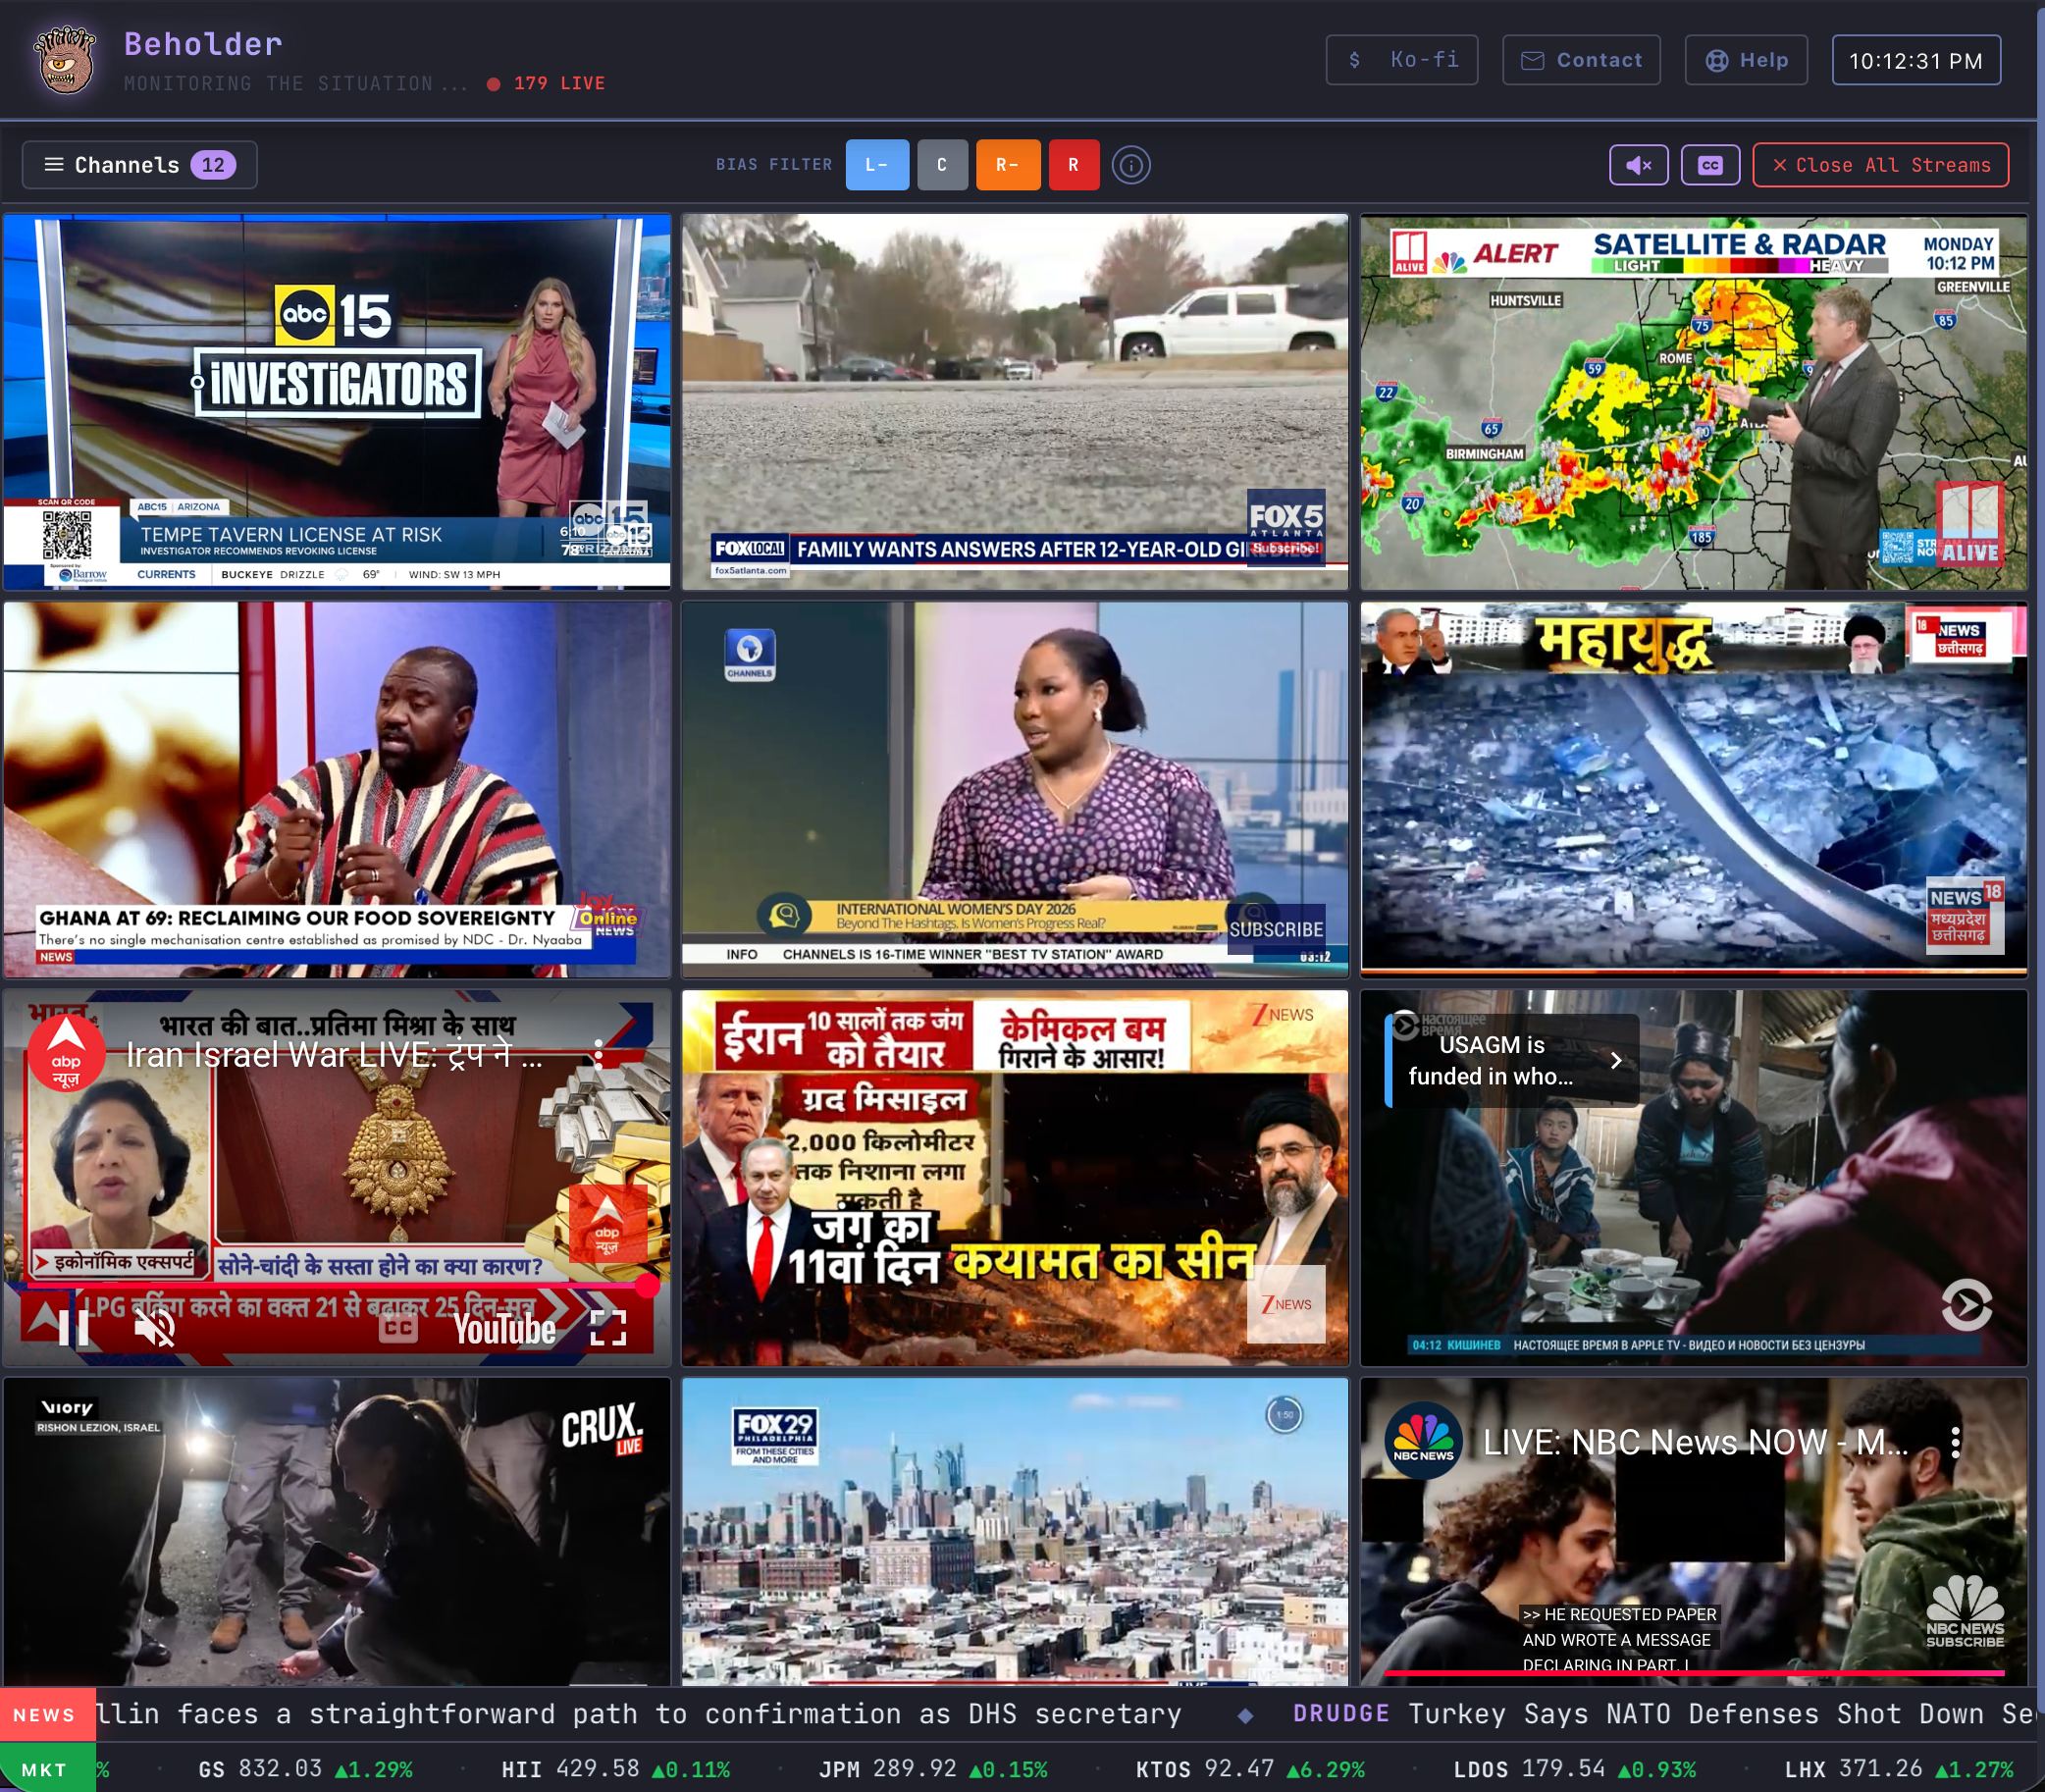Viewport: 2045px width, 1792px height.
Task: Click the Ko-fi dollar icon
Action: [1355, 60]
